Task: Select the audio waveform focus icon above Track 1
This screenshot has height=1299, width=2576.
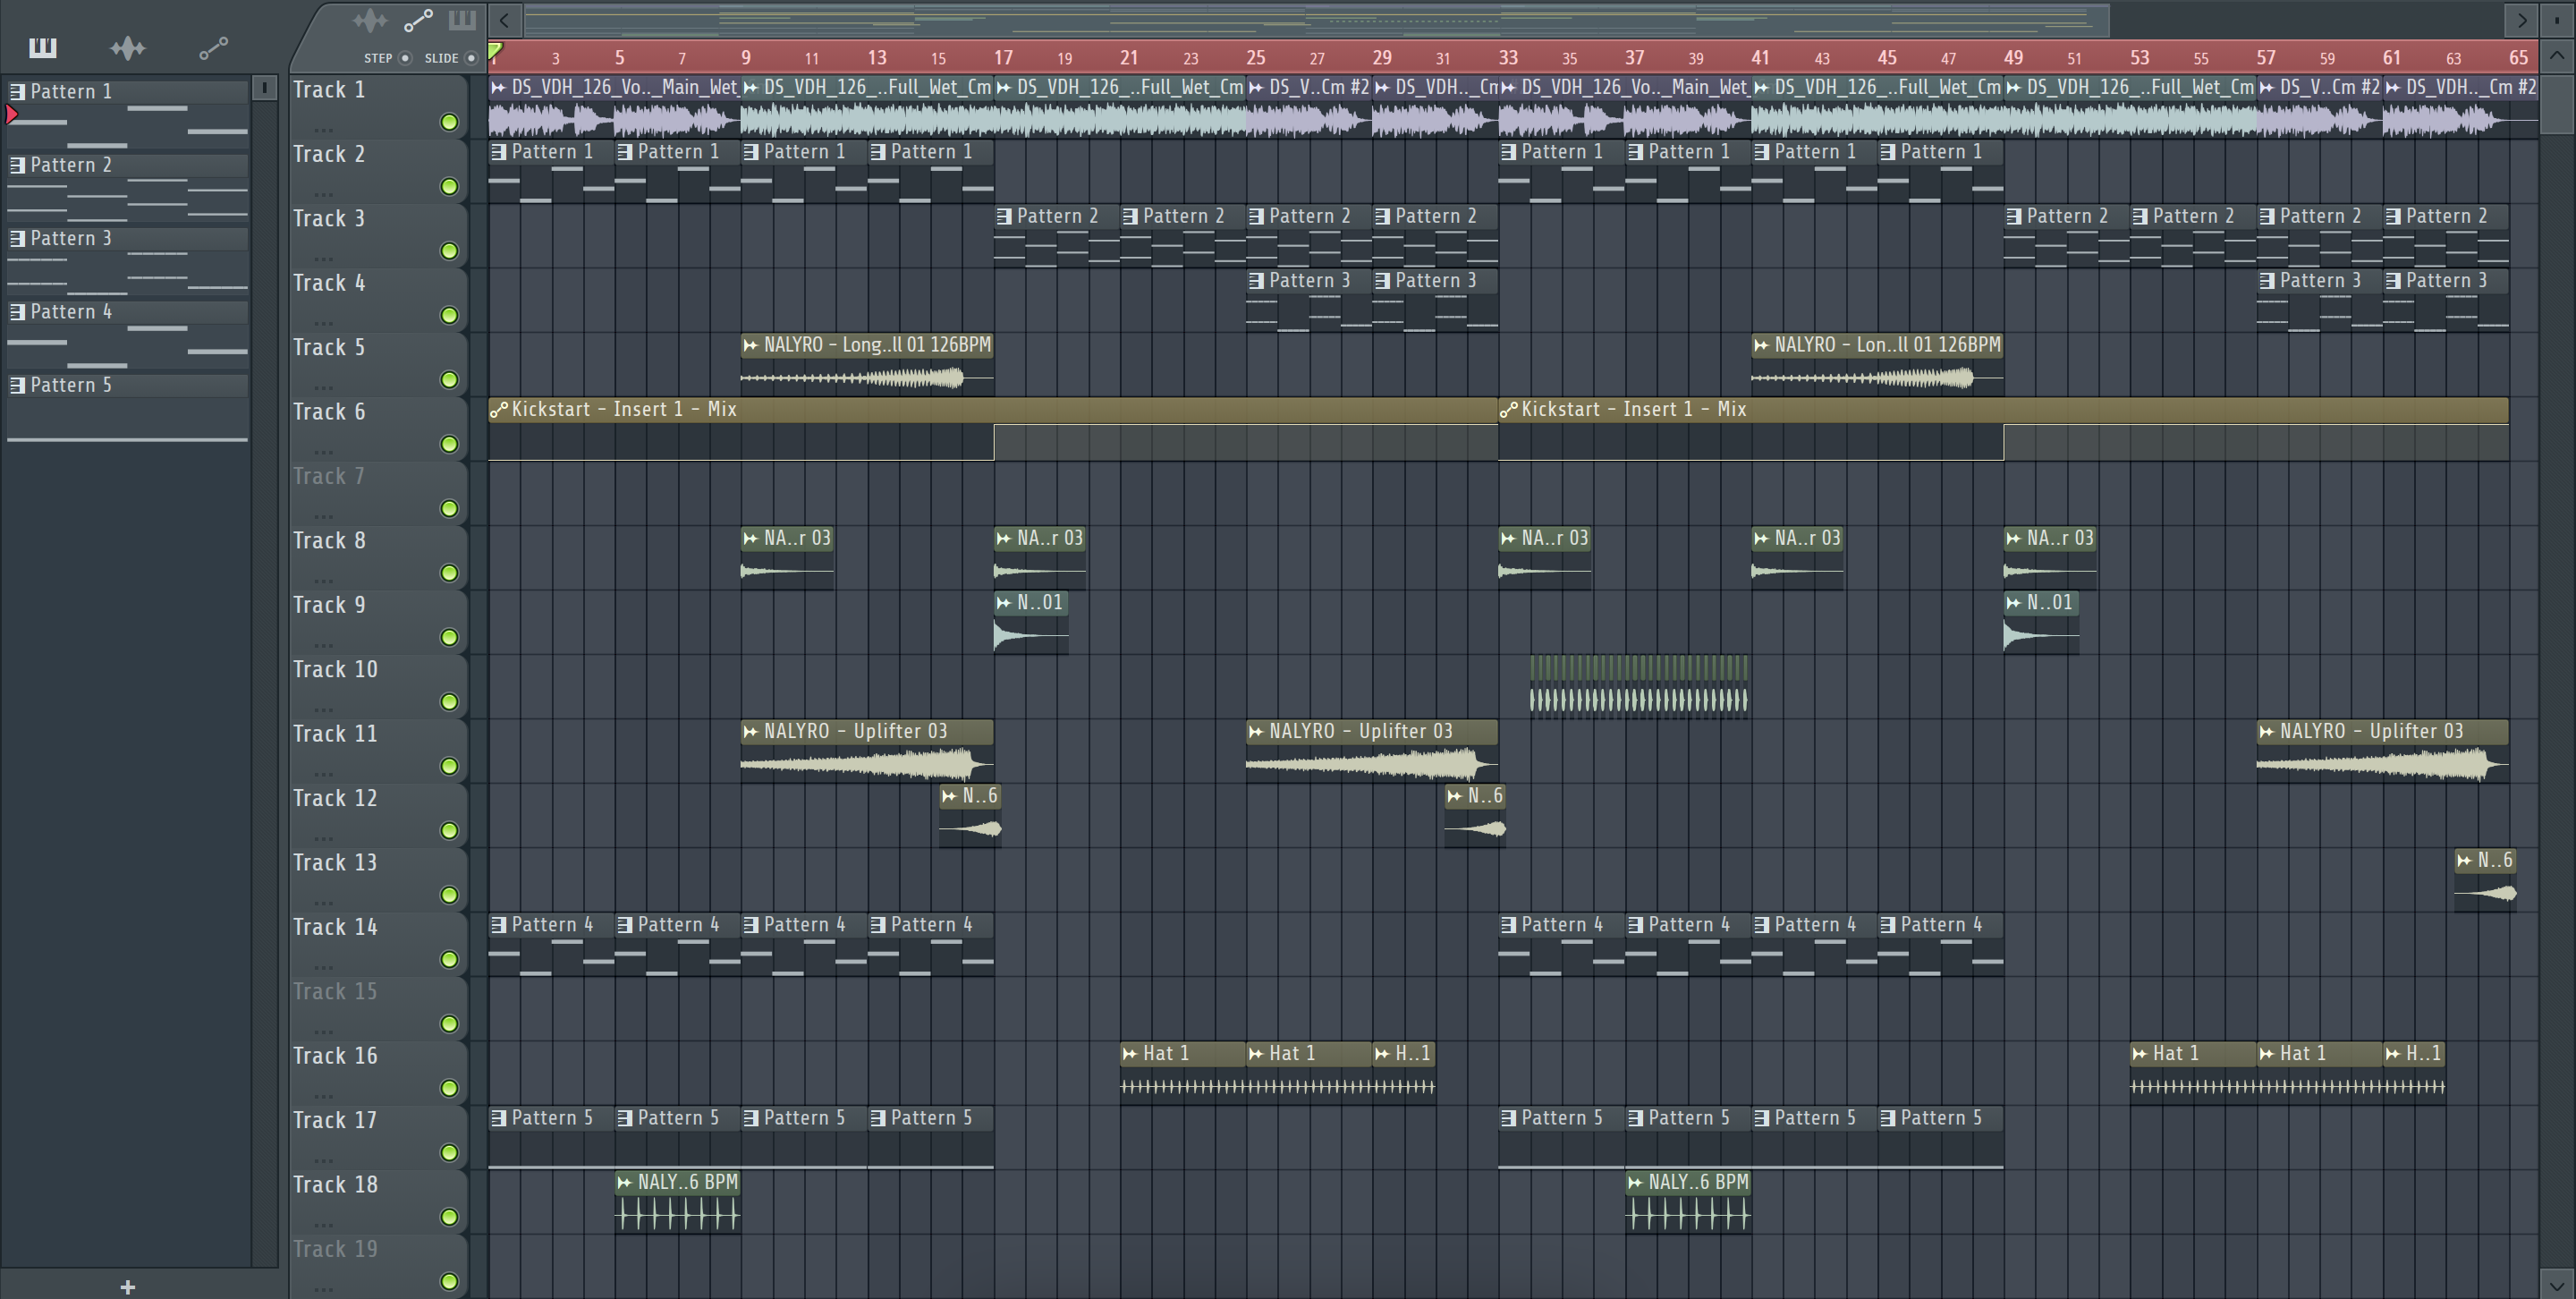Action: click(370, 20)
